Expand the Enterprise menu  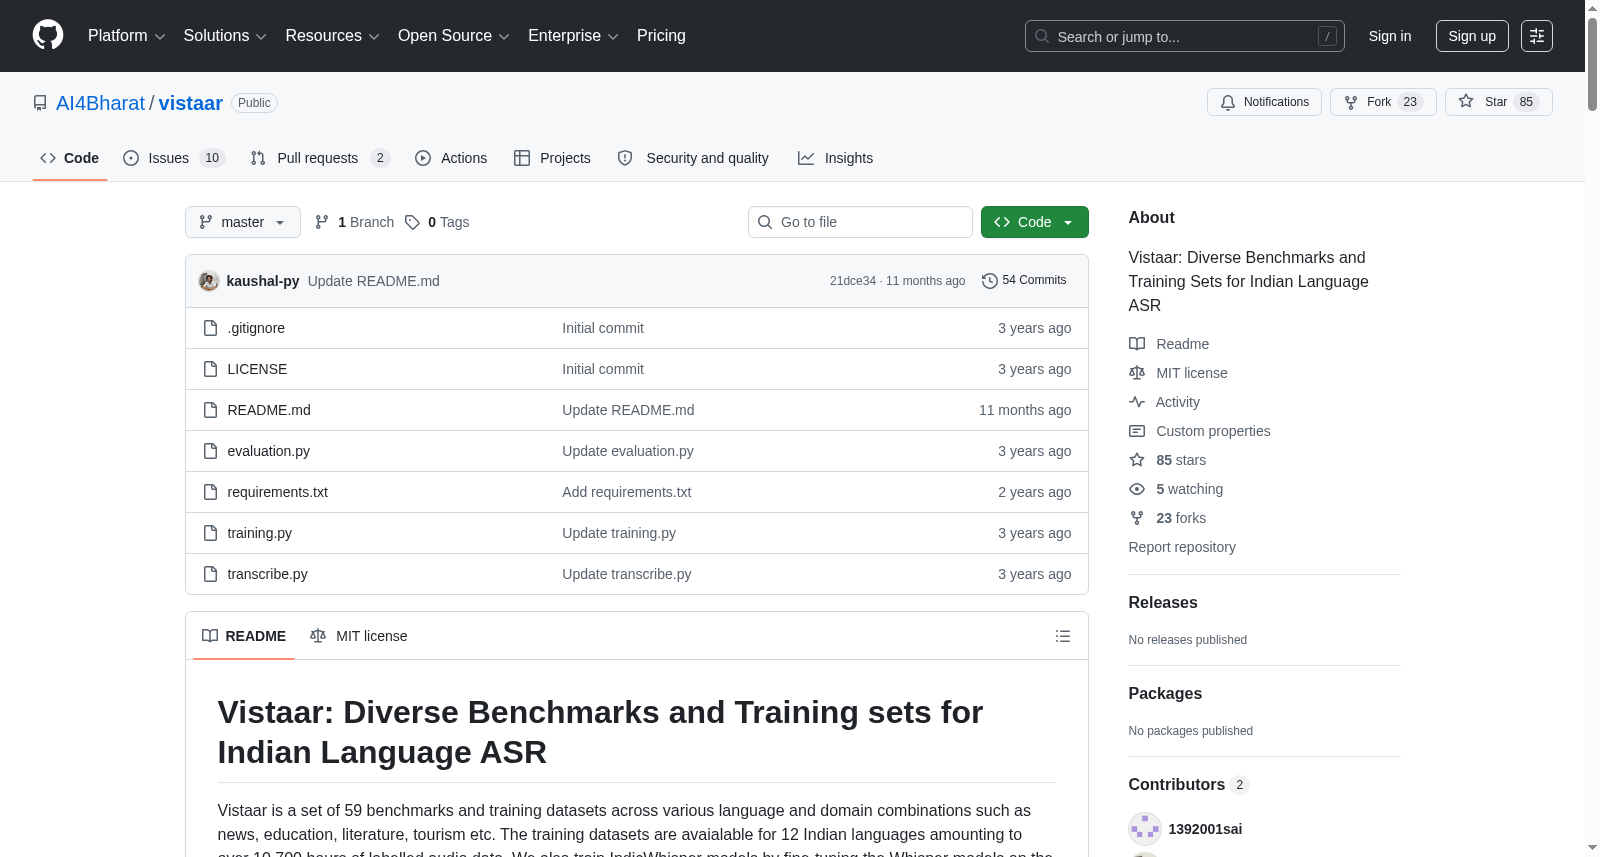(573, 36)
